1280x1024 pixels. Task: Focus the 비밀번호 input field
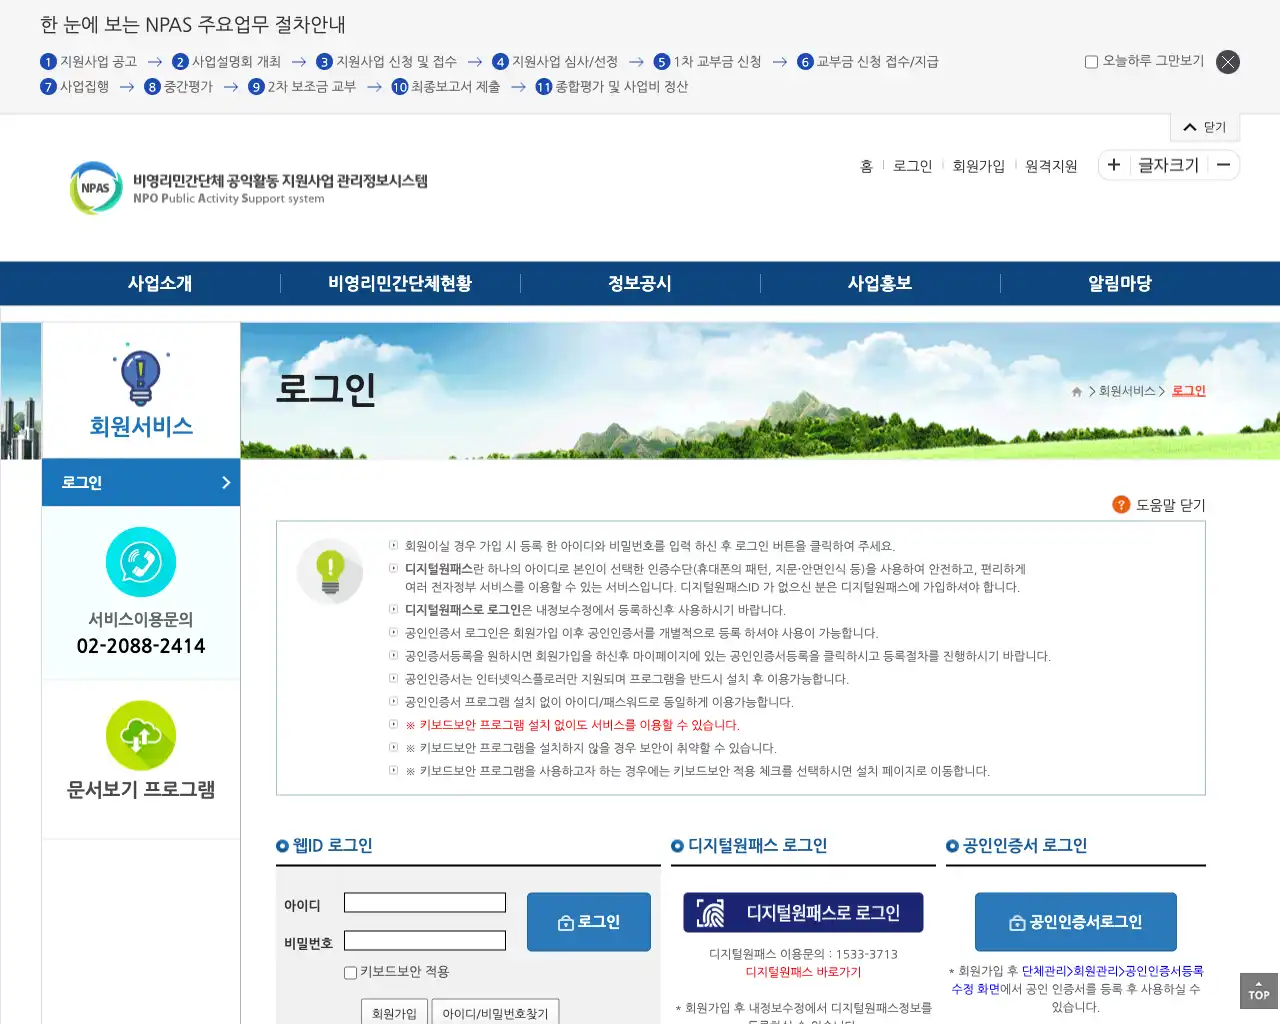pos(425,940)
